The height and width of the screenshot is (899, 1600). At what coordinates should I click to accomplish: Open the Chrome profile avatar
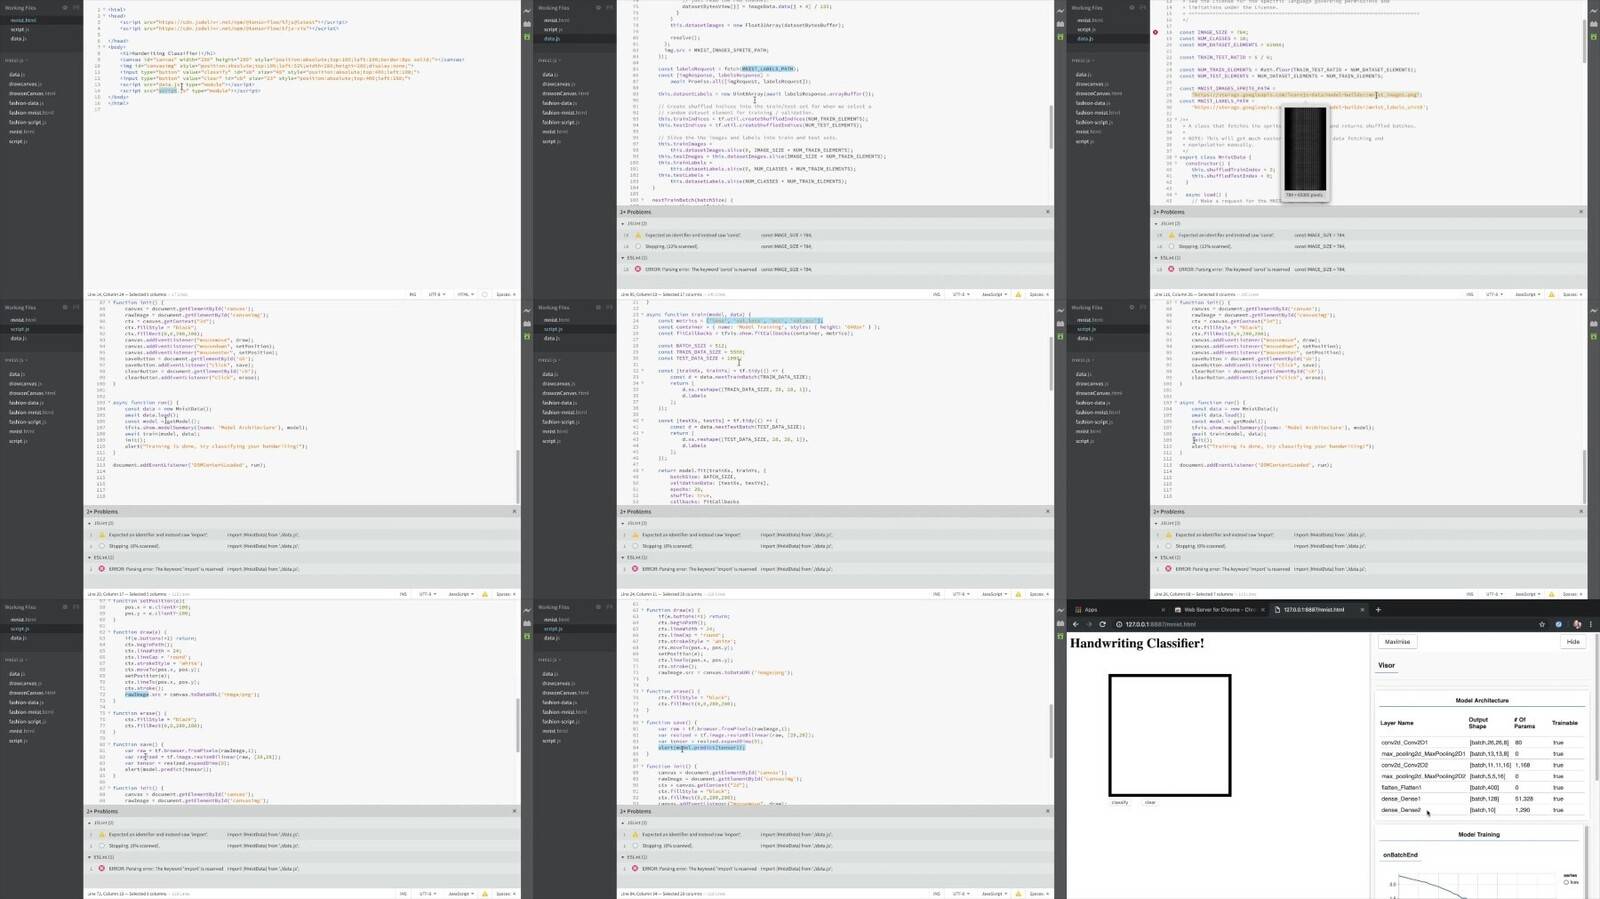[x=1577, y=624]
